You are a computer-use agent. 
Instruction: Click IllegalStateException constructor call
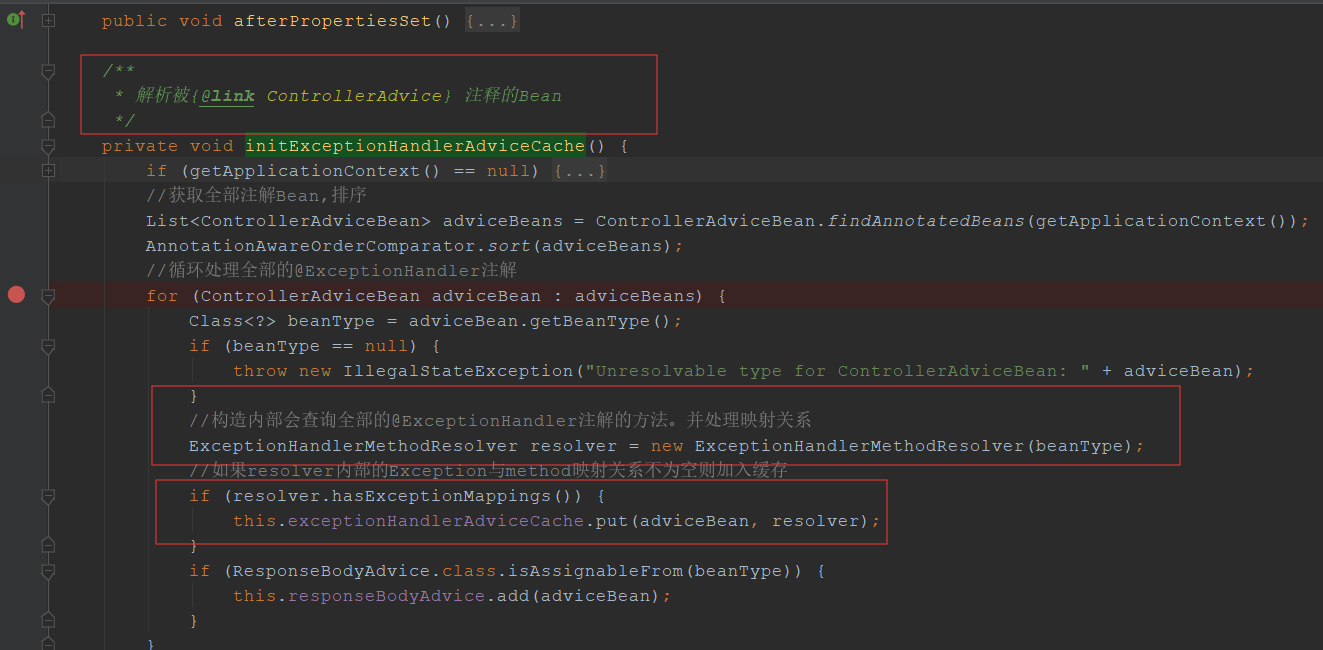(459, 371)
